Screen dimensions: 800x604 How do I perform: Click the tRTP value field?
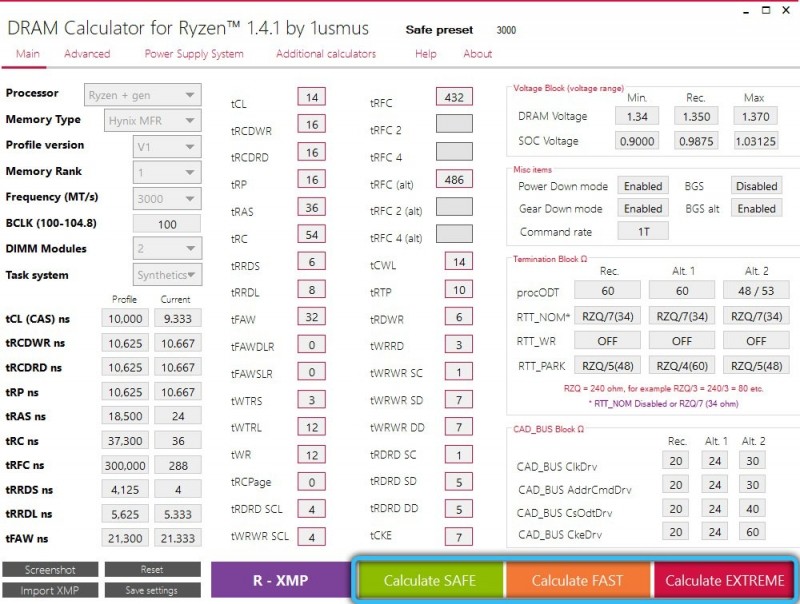(x=459, y=290)
